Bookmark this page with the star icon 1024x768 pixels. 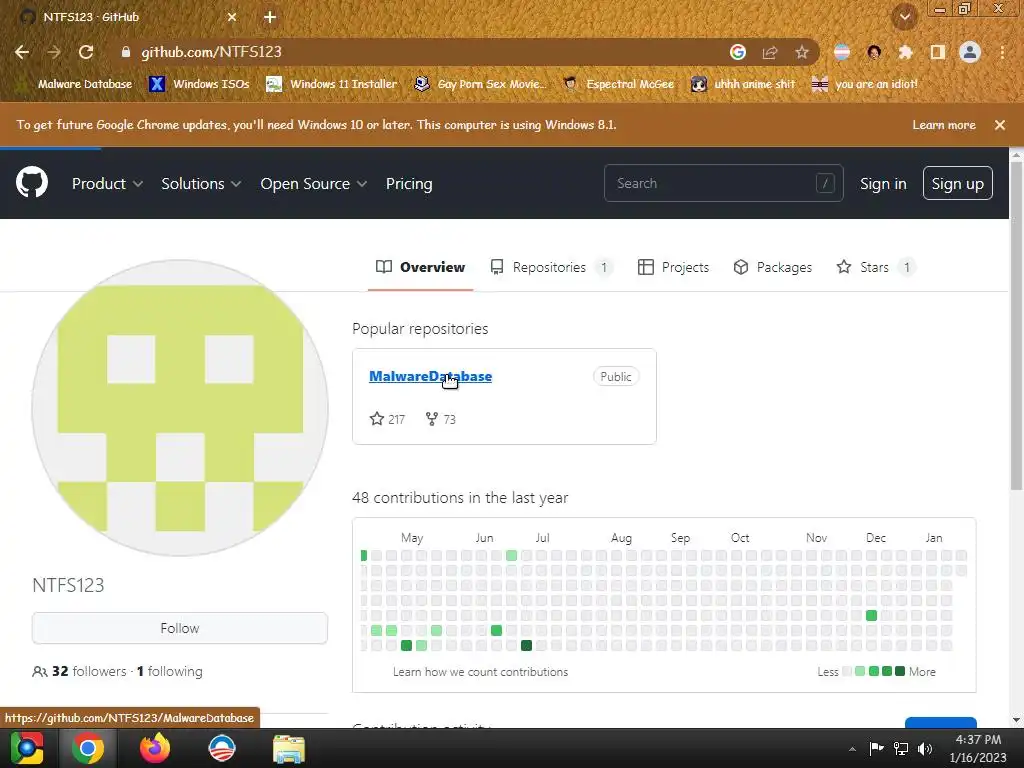[802, 52]
